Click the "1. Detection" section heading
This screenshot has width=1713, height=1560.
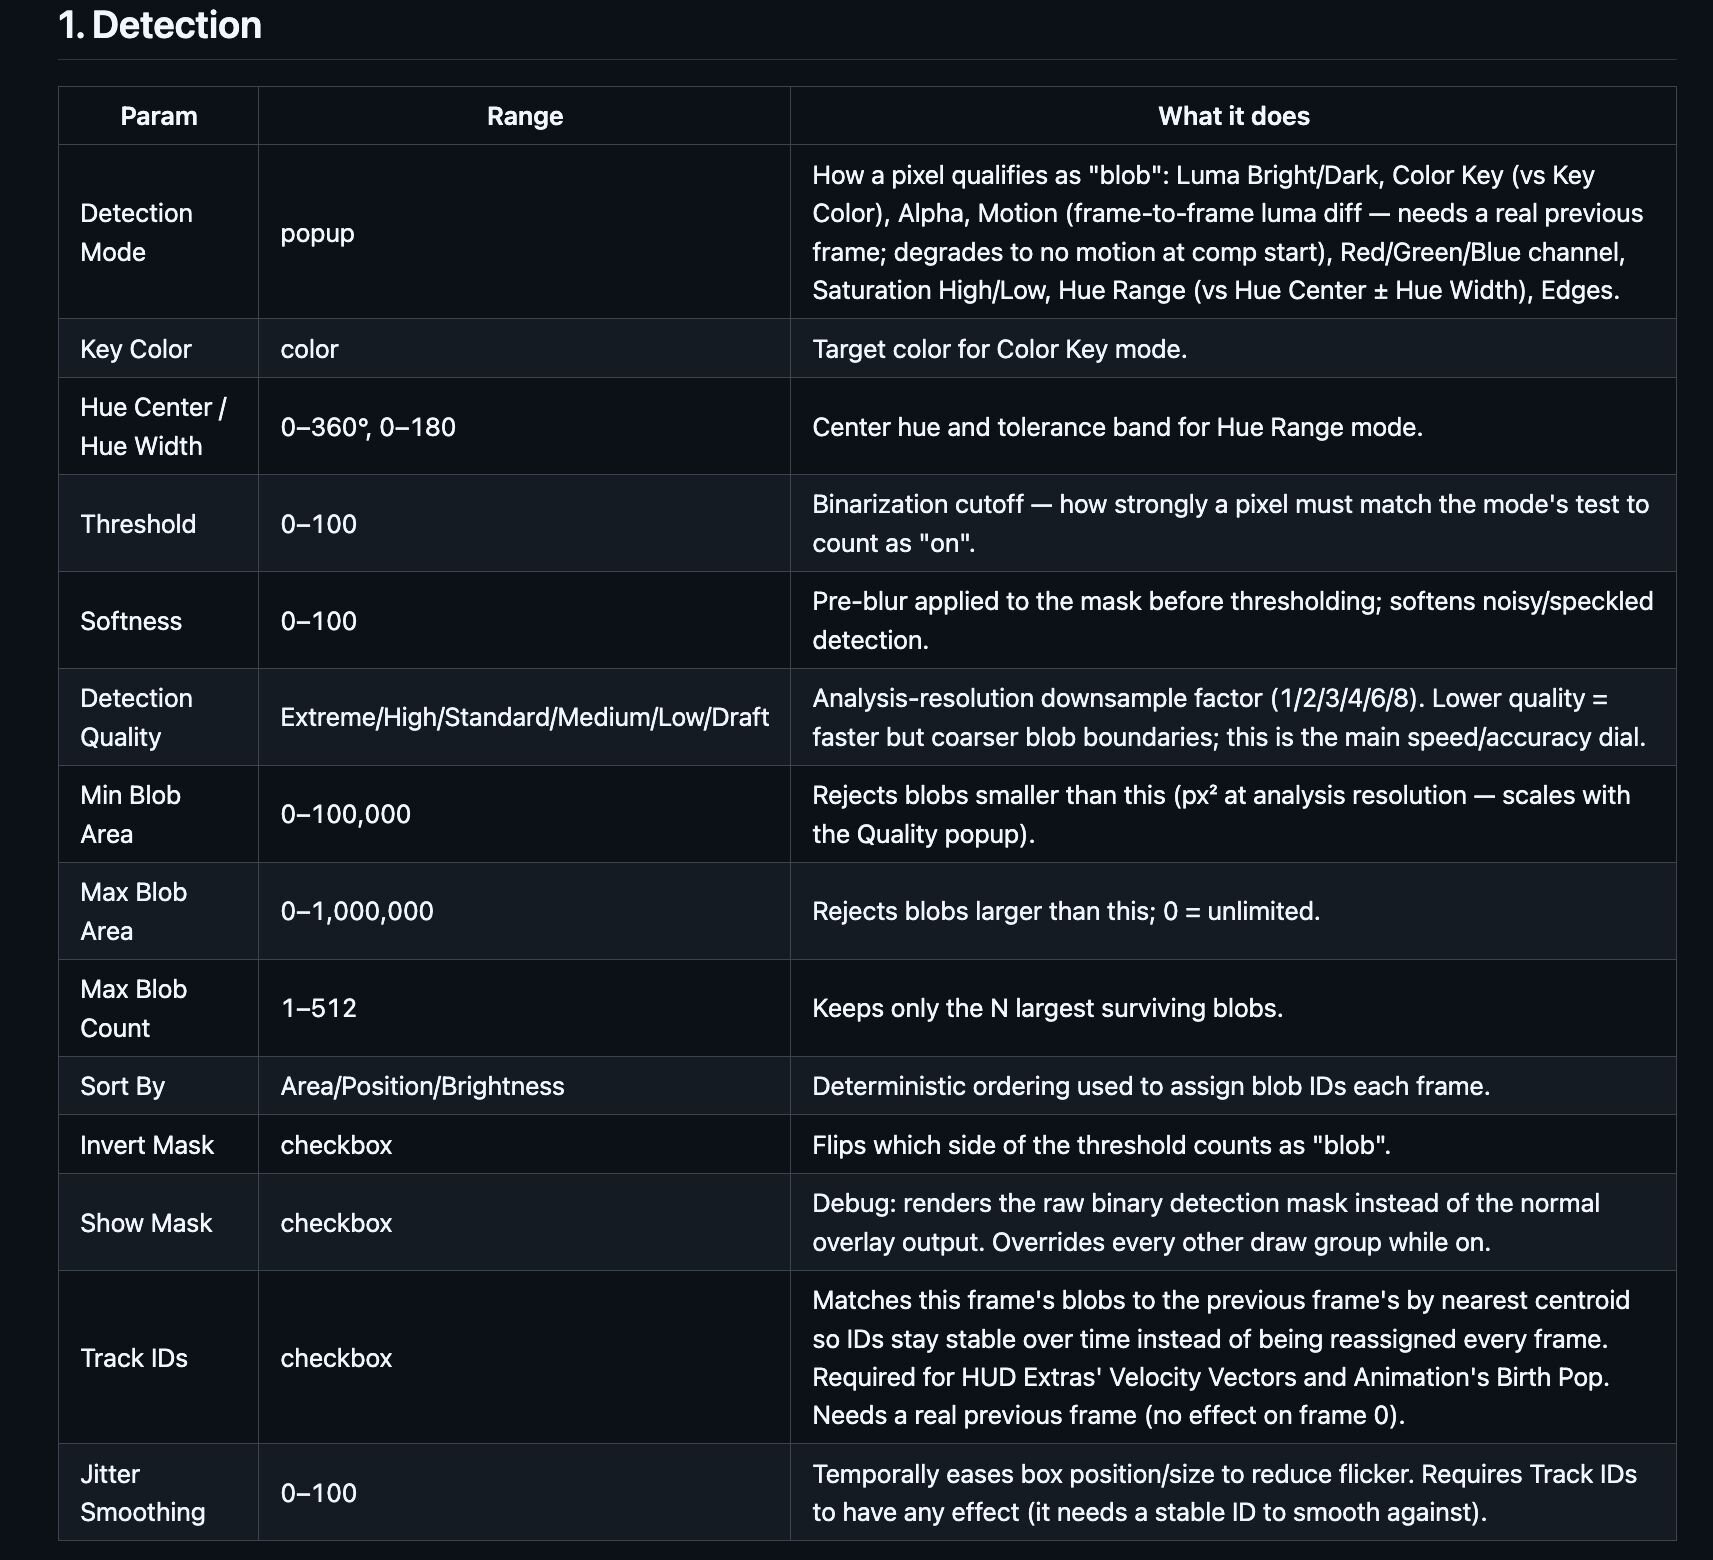(160, 25)
